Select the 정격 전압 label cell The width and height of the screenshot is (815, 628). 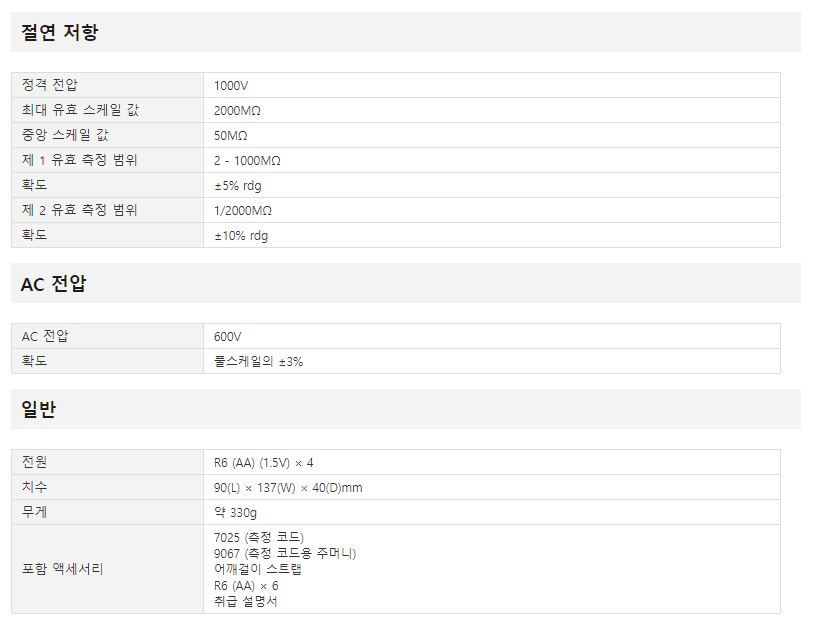point(108,85)
